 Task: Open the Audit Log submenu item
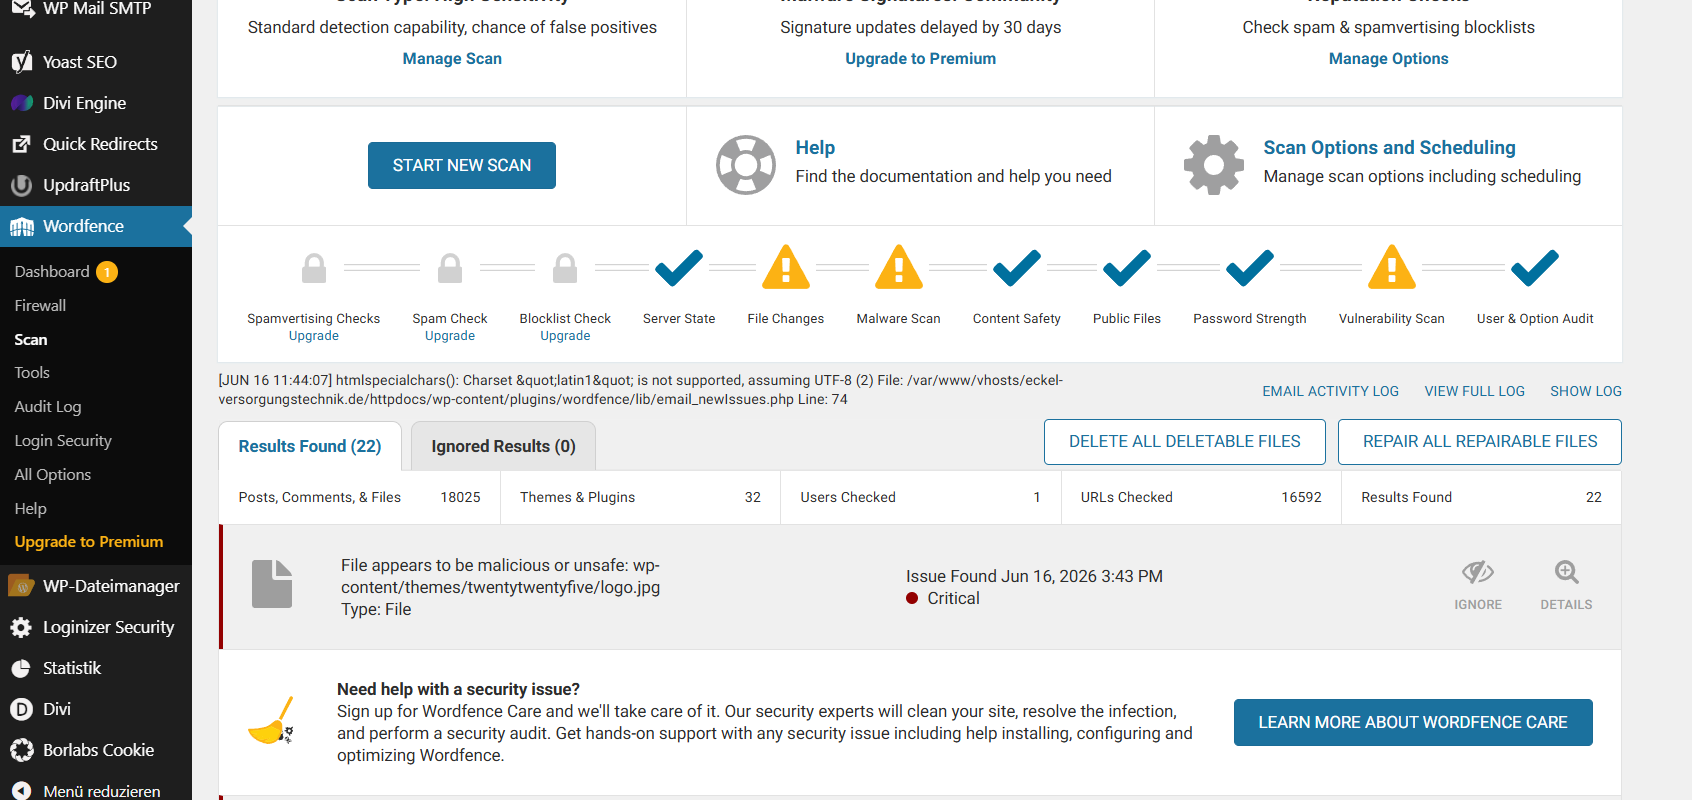[x=48, y=407]
